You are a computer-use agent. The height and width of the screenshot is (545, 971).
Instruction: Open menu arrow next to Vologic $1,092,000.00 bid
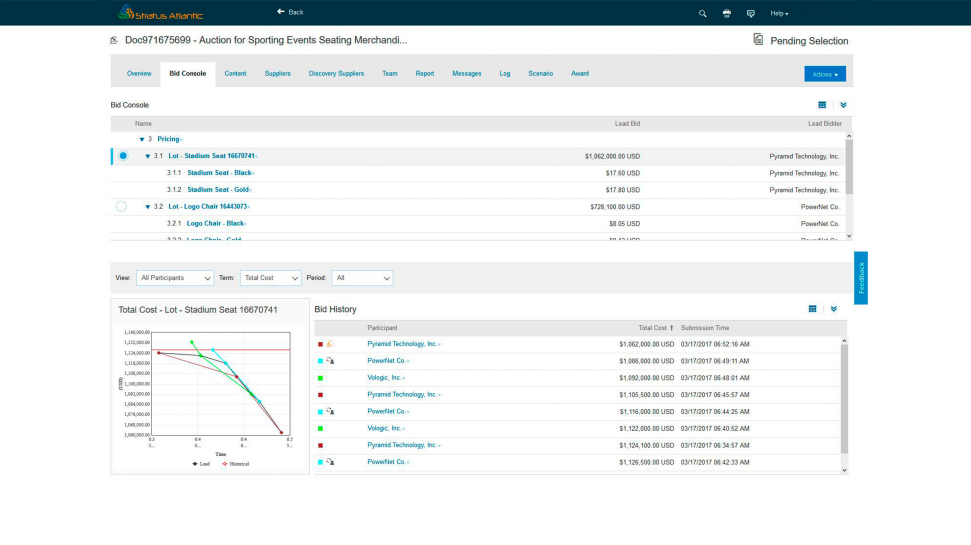[x=404, y=378]
